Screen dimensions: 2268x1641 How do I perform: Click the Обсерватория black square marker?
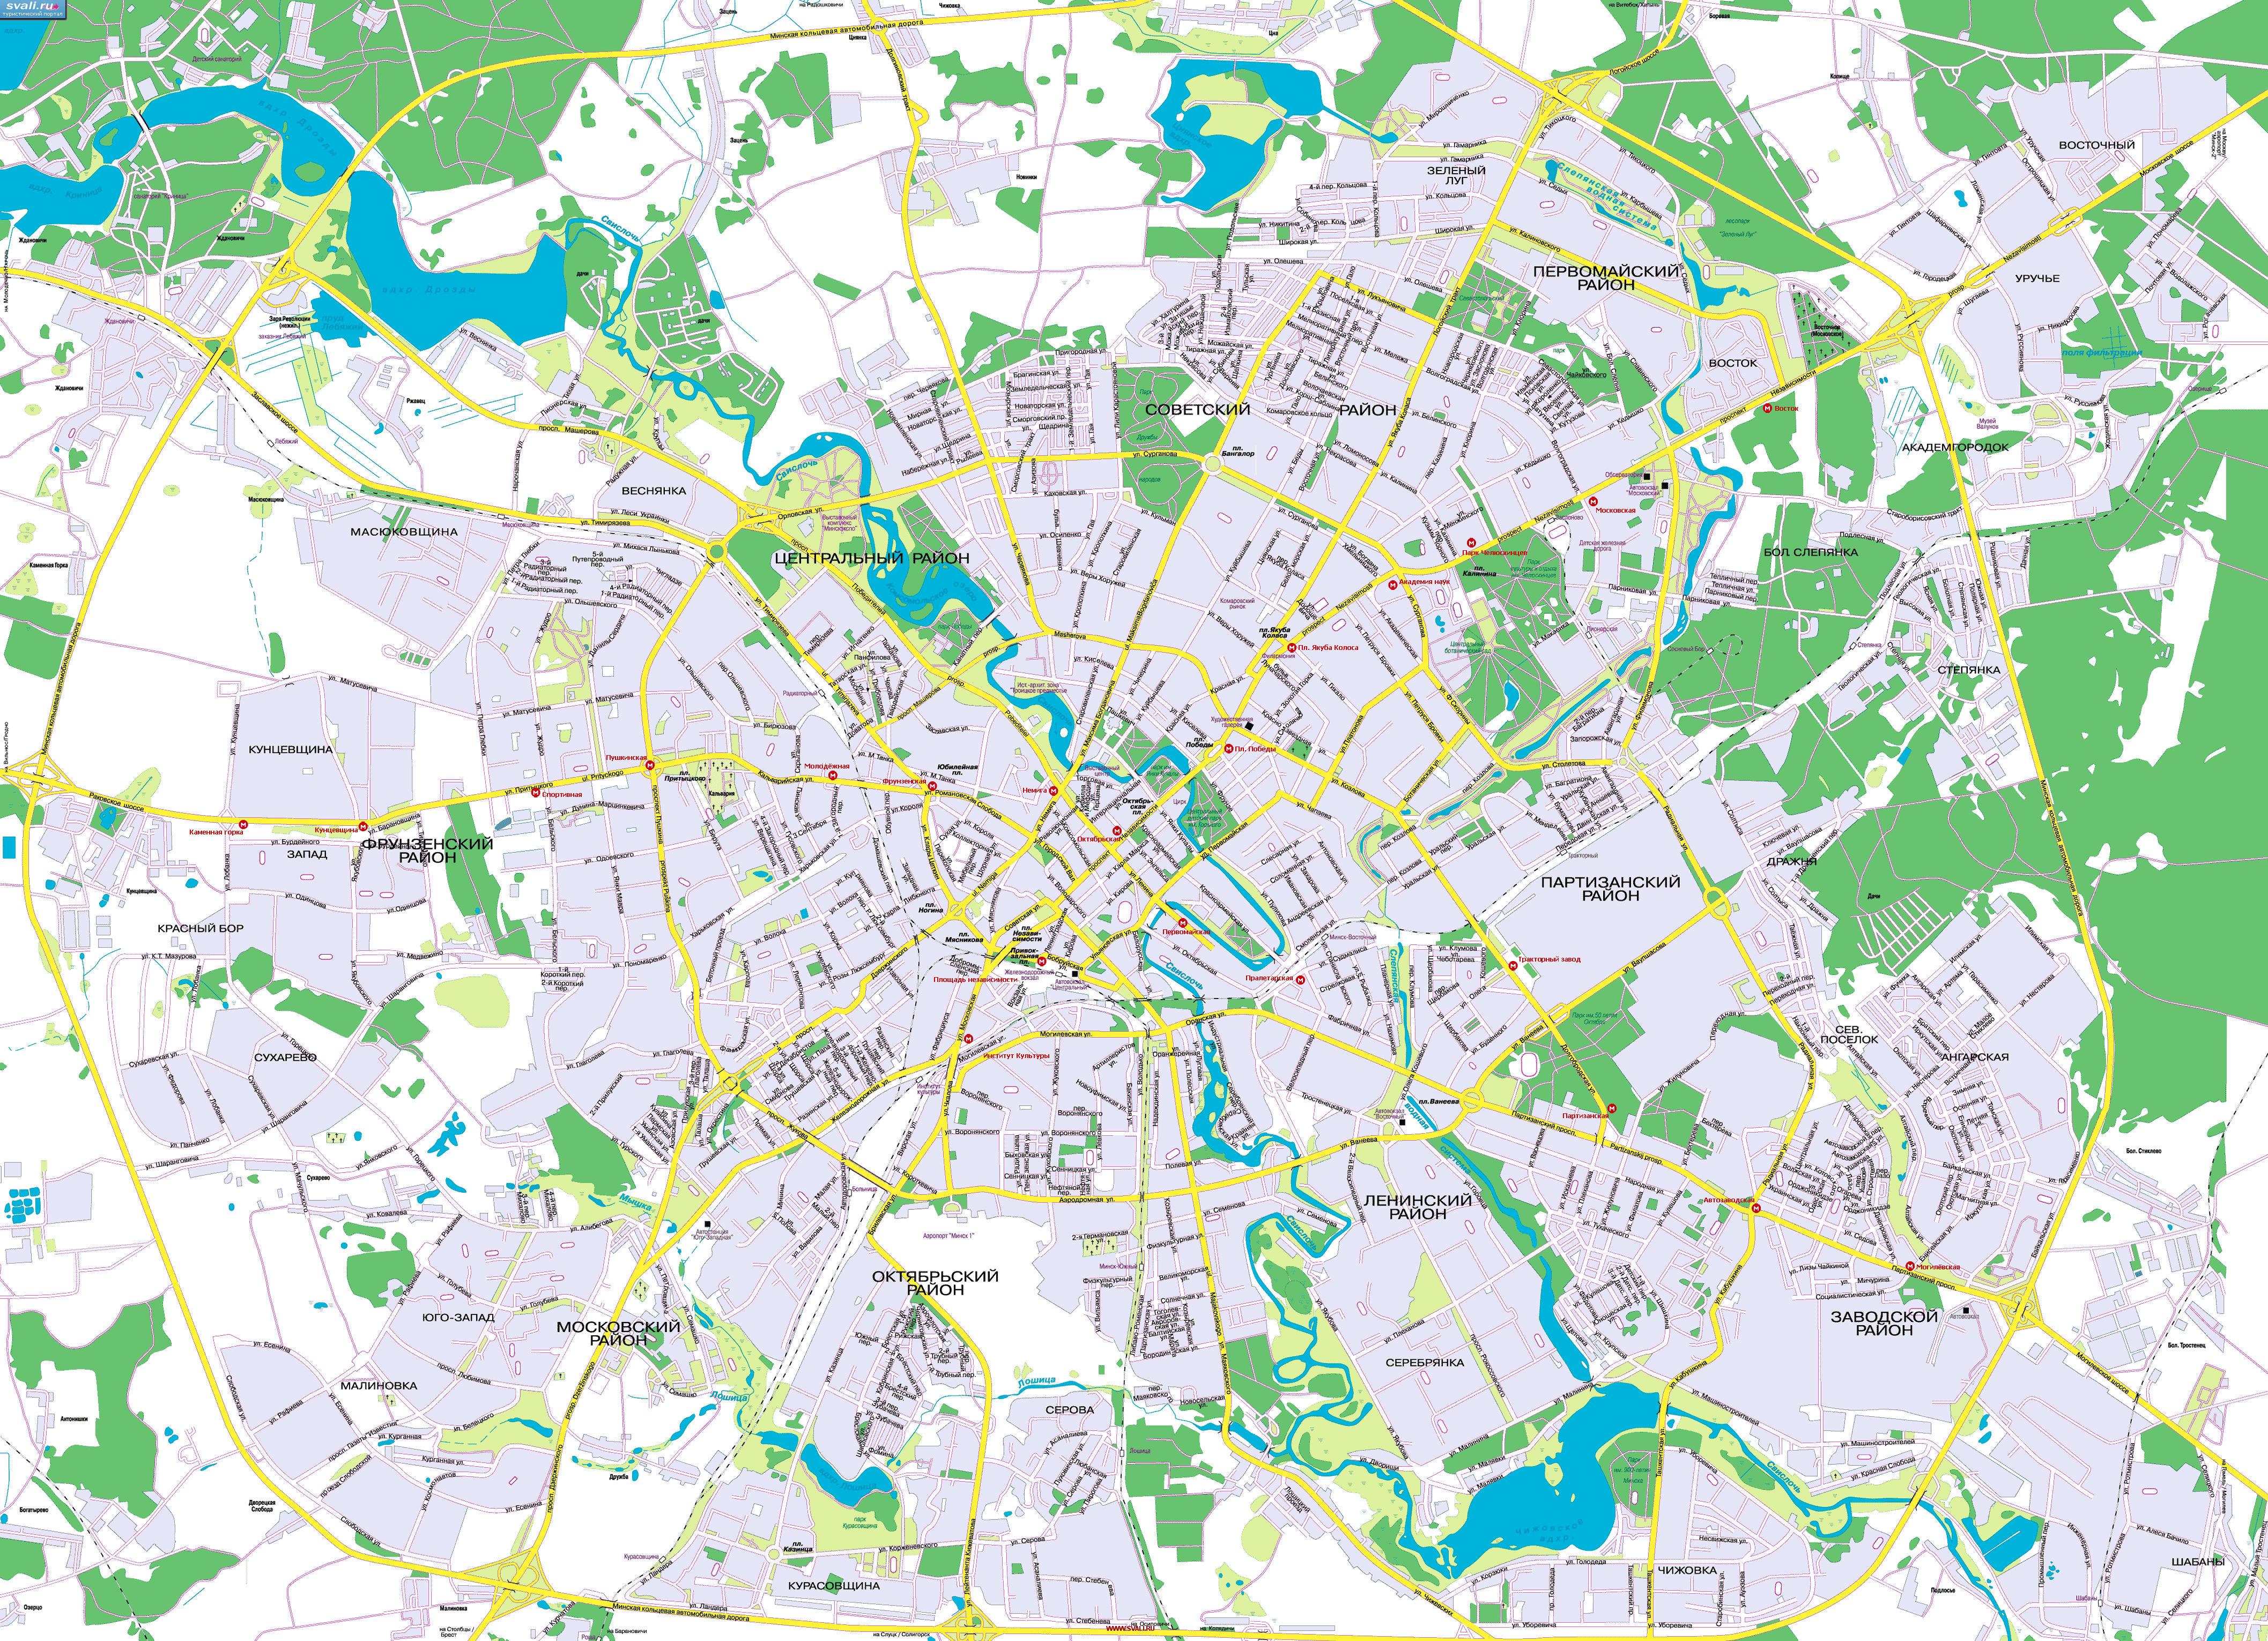click(x=1647, y=476)
